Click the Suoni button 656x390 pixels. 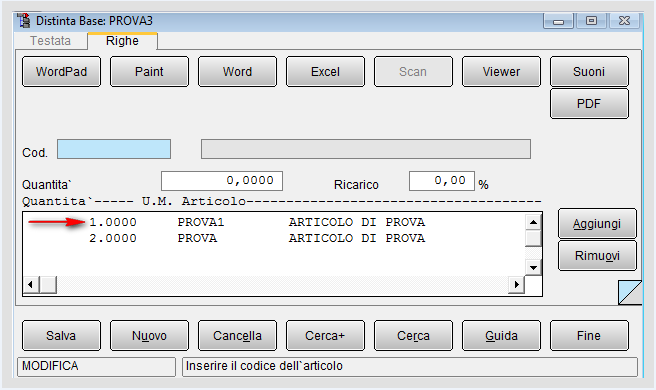click(589, 72)
